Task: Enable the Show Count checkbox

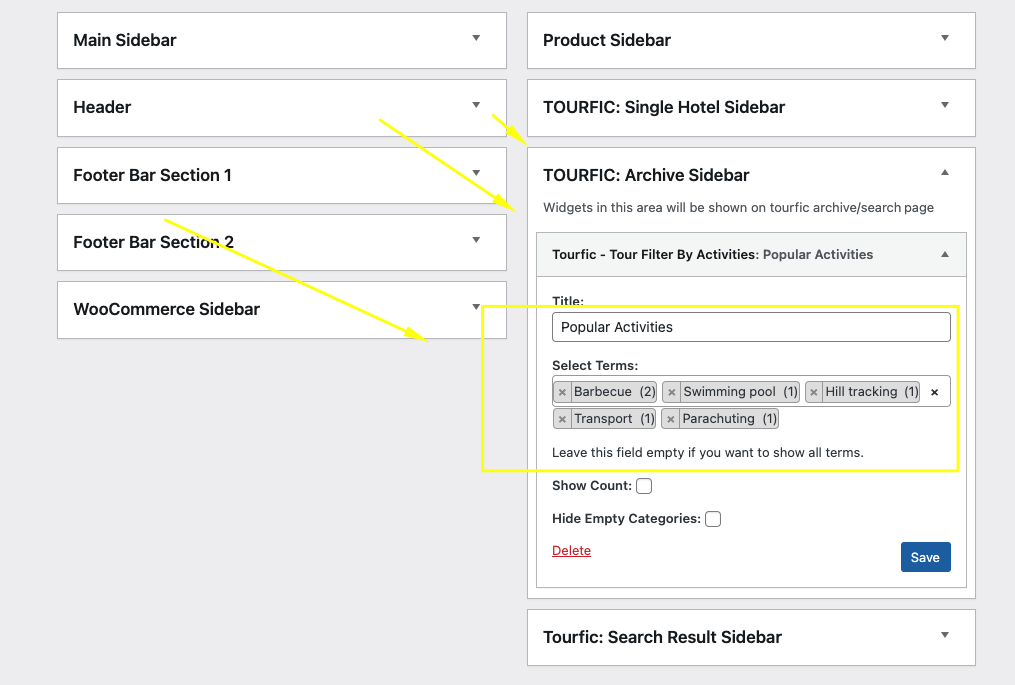Action: point(644,486)
